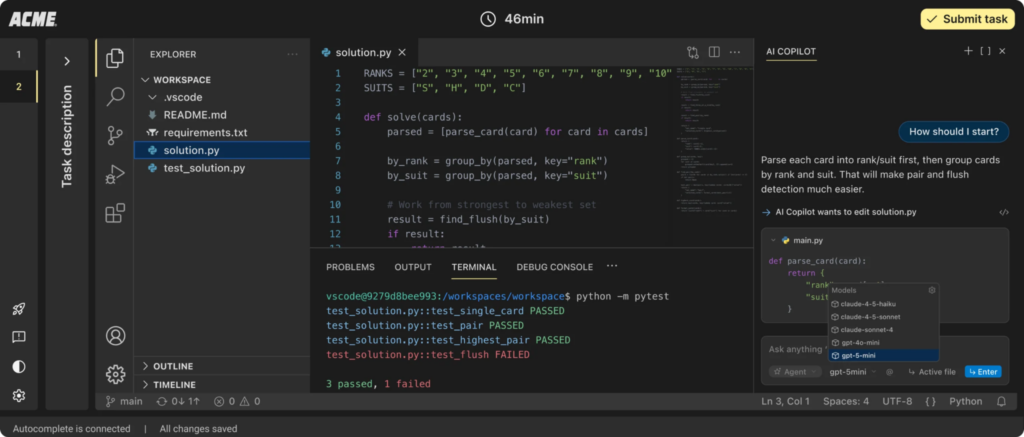Close the AI Copilot panel
Viewport: 1024px width, 437px height.
tap(1002, 51)
